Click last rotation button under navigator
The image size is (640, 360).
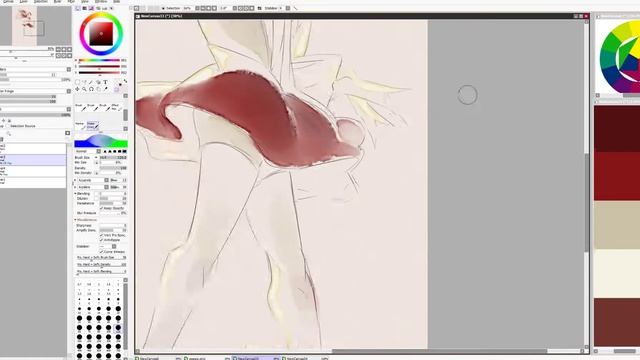point(69,55)
